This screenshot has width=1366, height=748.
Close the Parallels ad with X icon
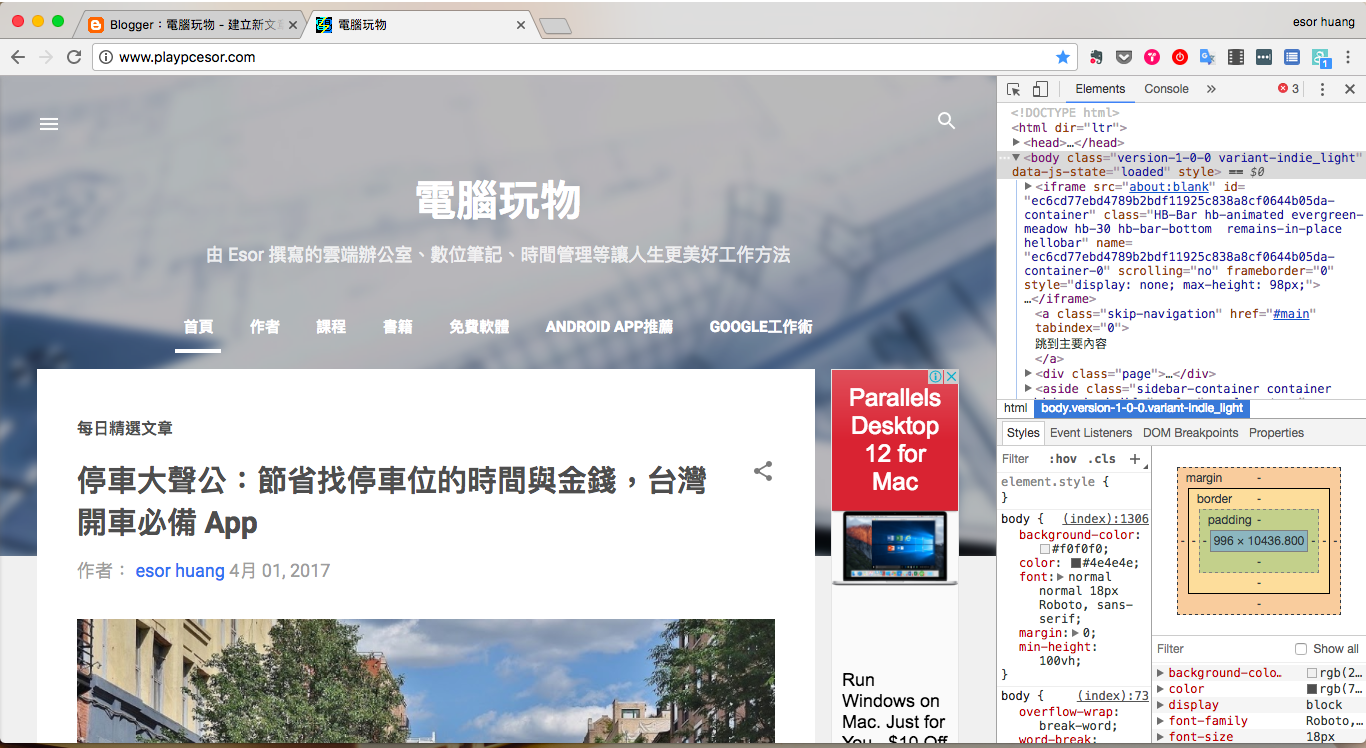tap(952, 377)
